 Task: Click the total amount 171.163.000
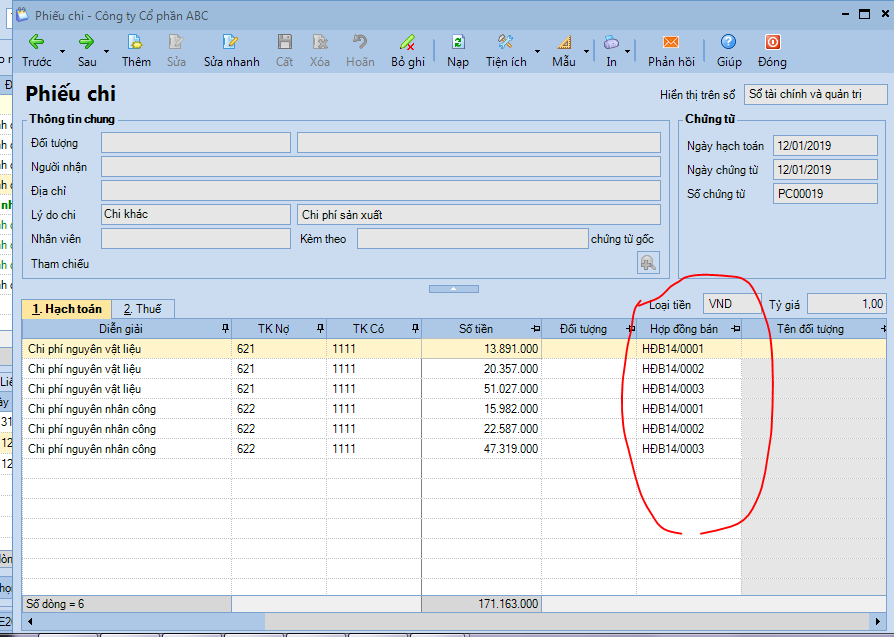pyautogui.click(x=482, y=603)
